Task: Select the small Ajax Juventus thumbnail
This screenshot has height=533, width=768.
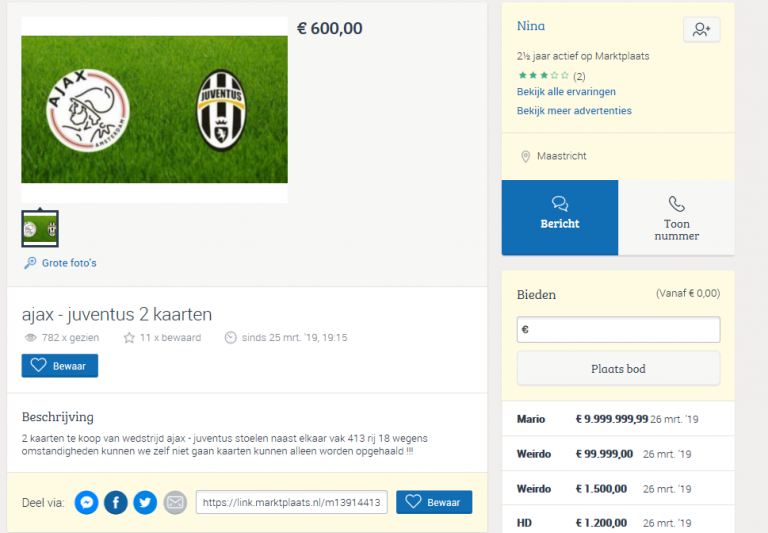Action: [x=40, y=229]
